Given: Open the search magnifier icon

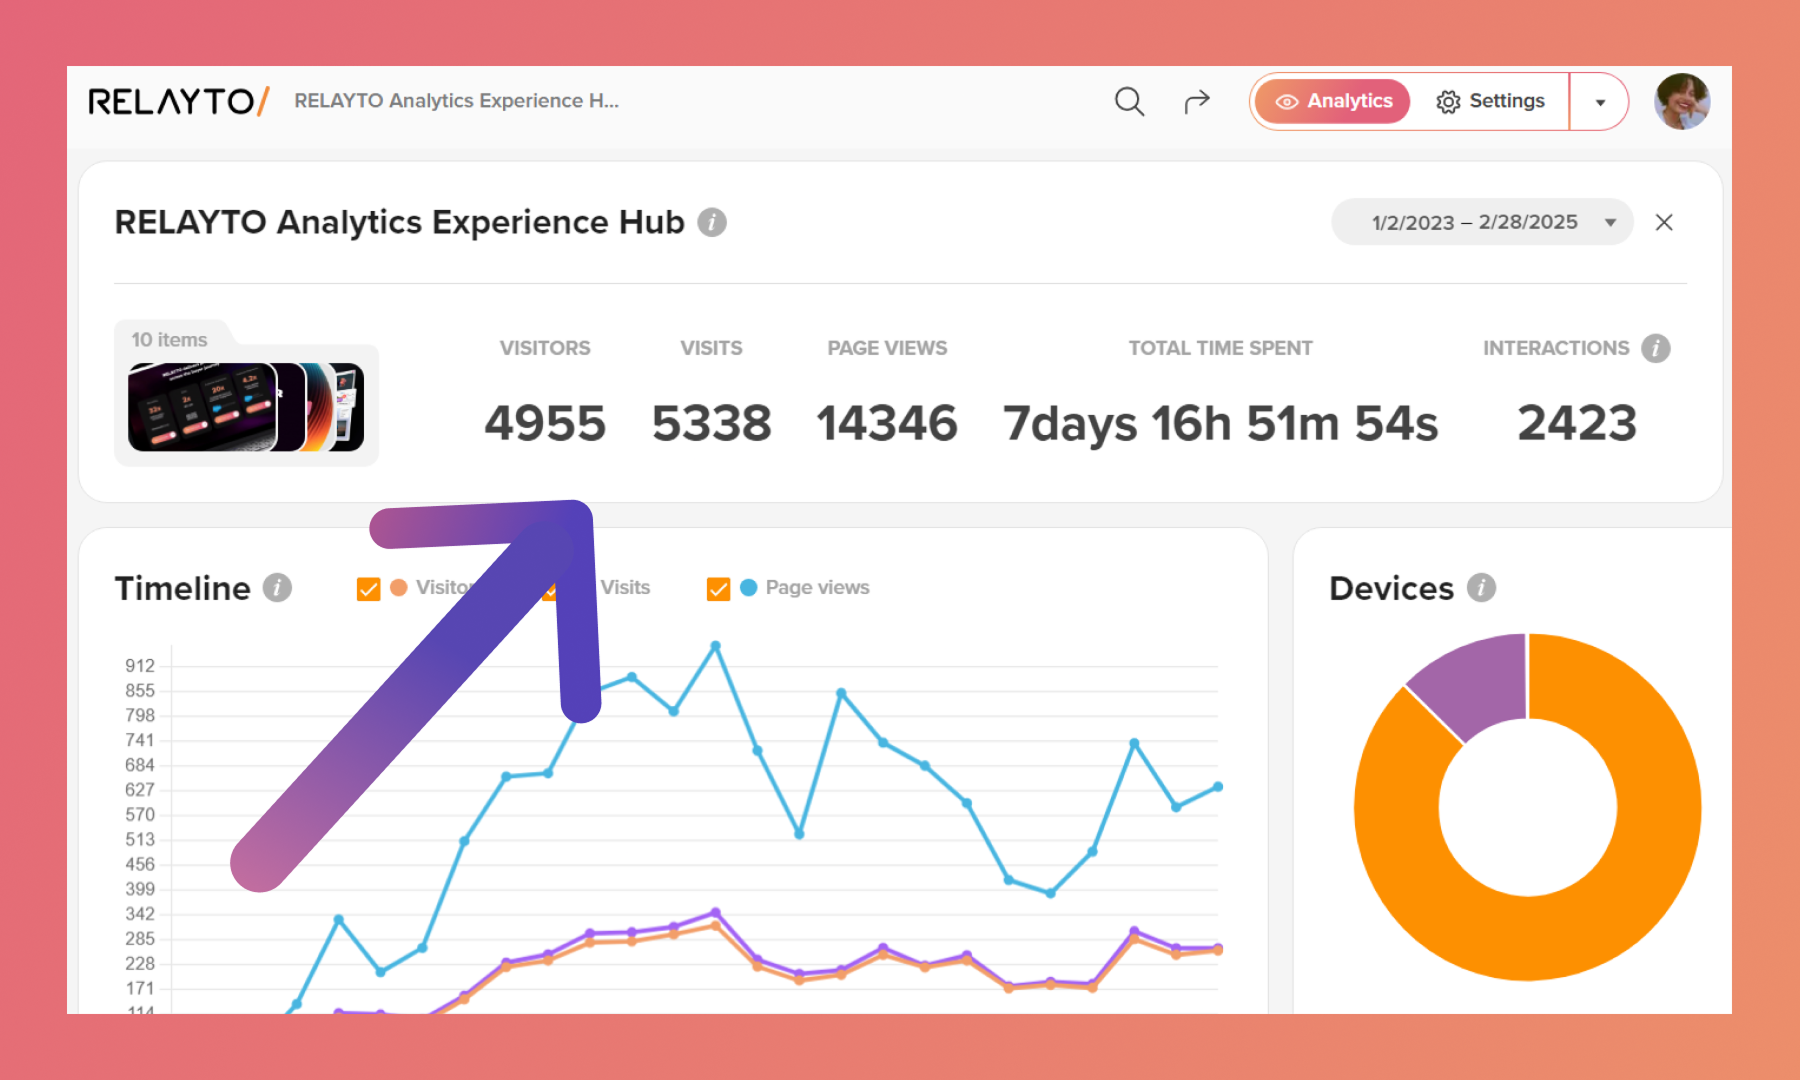Looking at the screenshot, I should [x=1129, y=101].
